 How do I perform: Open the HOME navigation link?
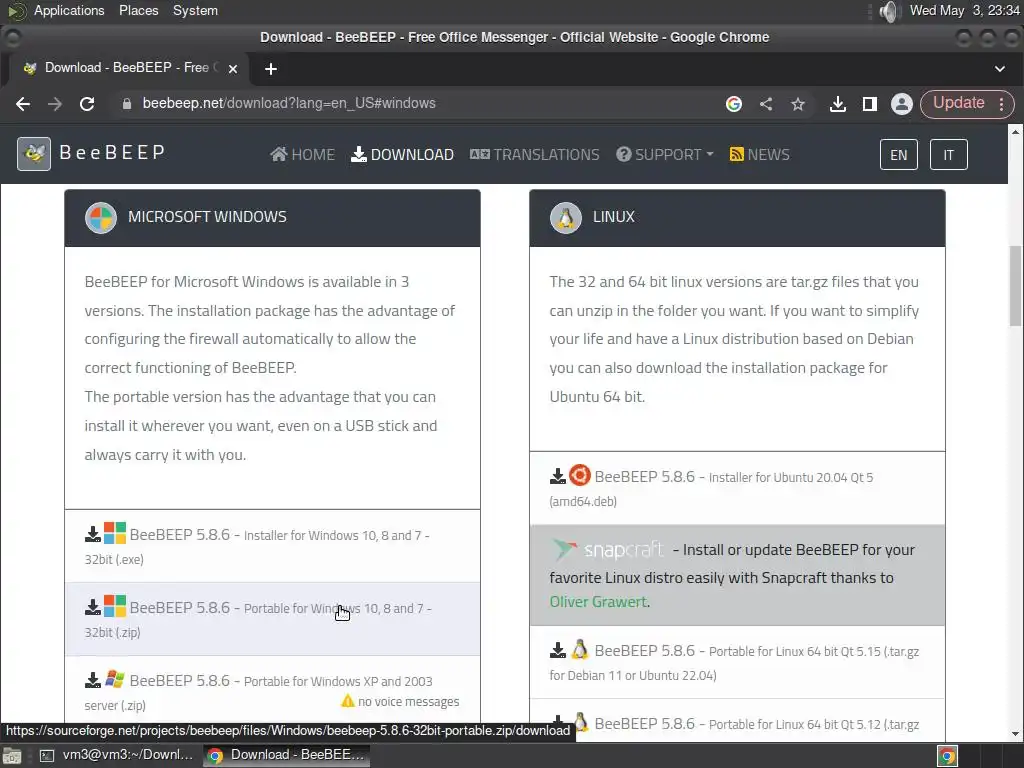303,155
